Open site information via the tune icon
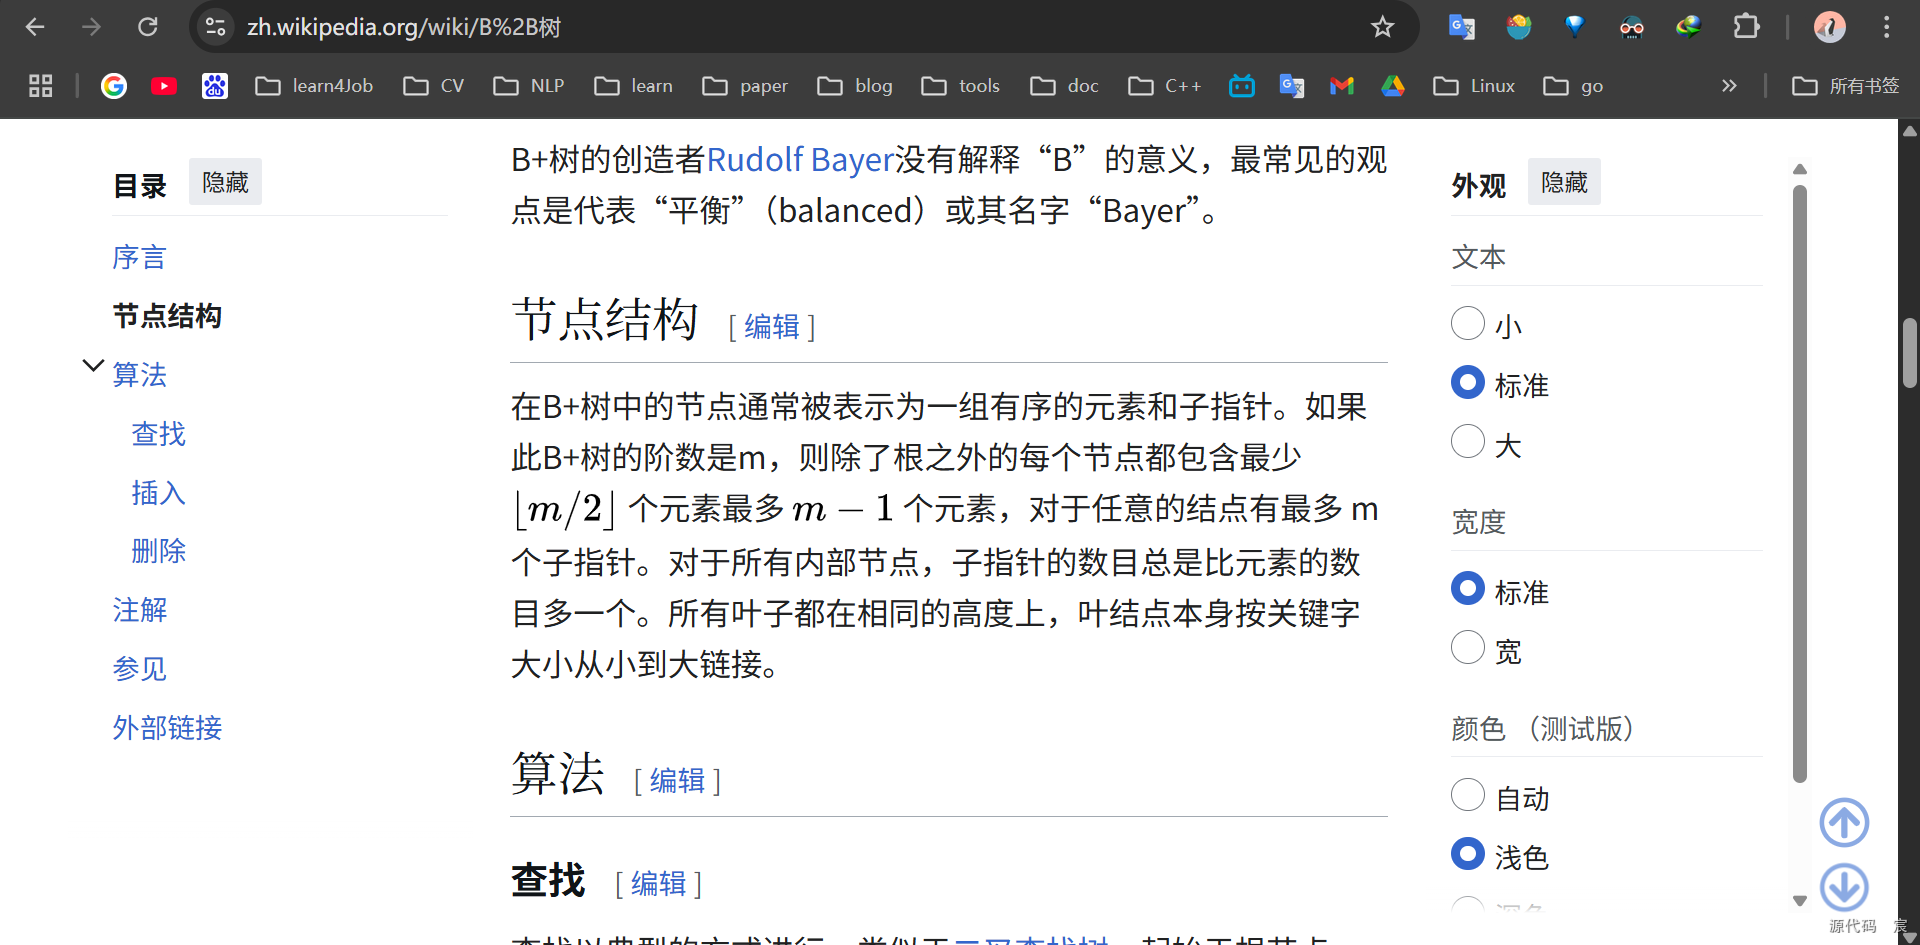Viewport: 1920px width, 945px height. [215, 27]
